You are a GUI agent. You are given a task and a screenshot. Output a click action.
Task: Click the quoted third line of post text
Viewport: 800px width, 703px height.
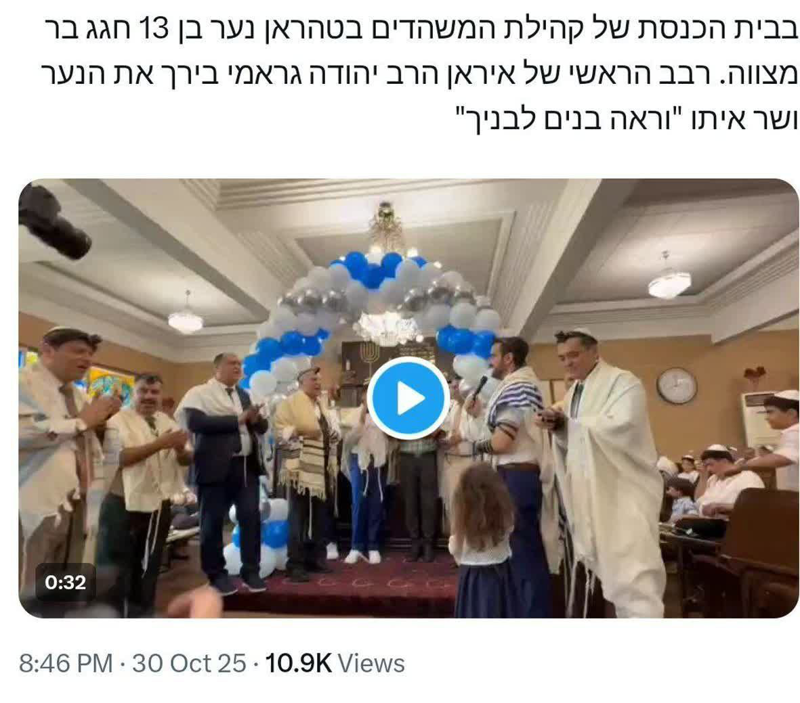(626, 119)
